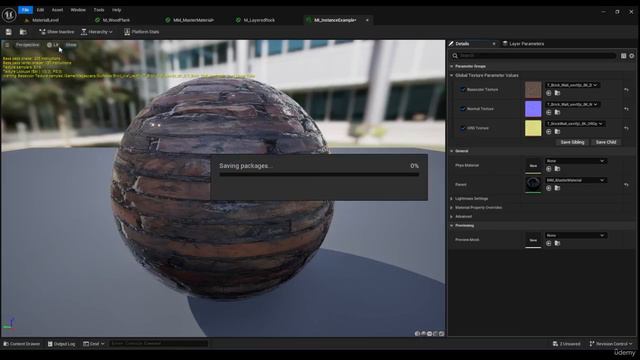Browse to Normal Texture in Content Browser

558,112
